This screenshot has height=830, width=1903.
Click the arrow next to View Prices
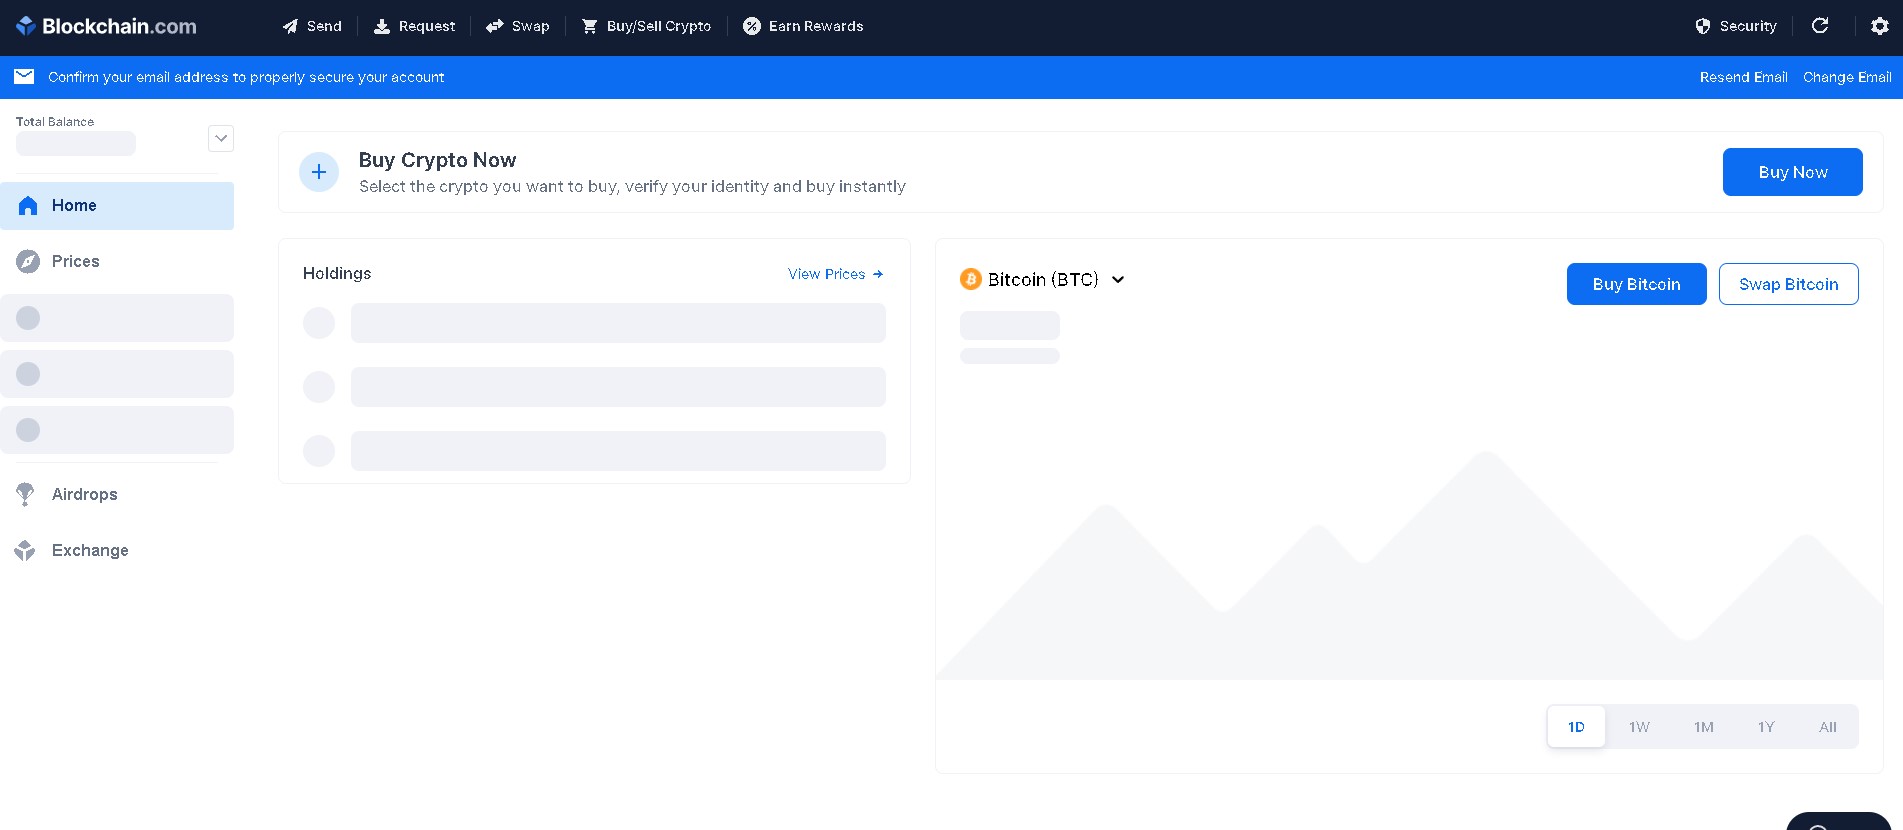point(878,274)
